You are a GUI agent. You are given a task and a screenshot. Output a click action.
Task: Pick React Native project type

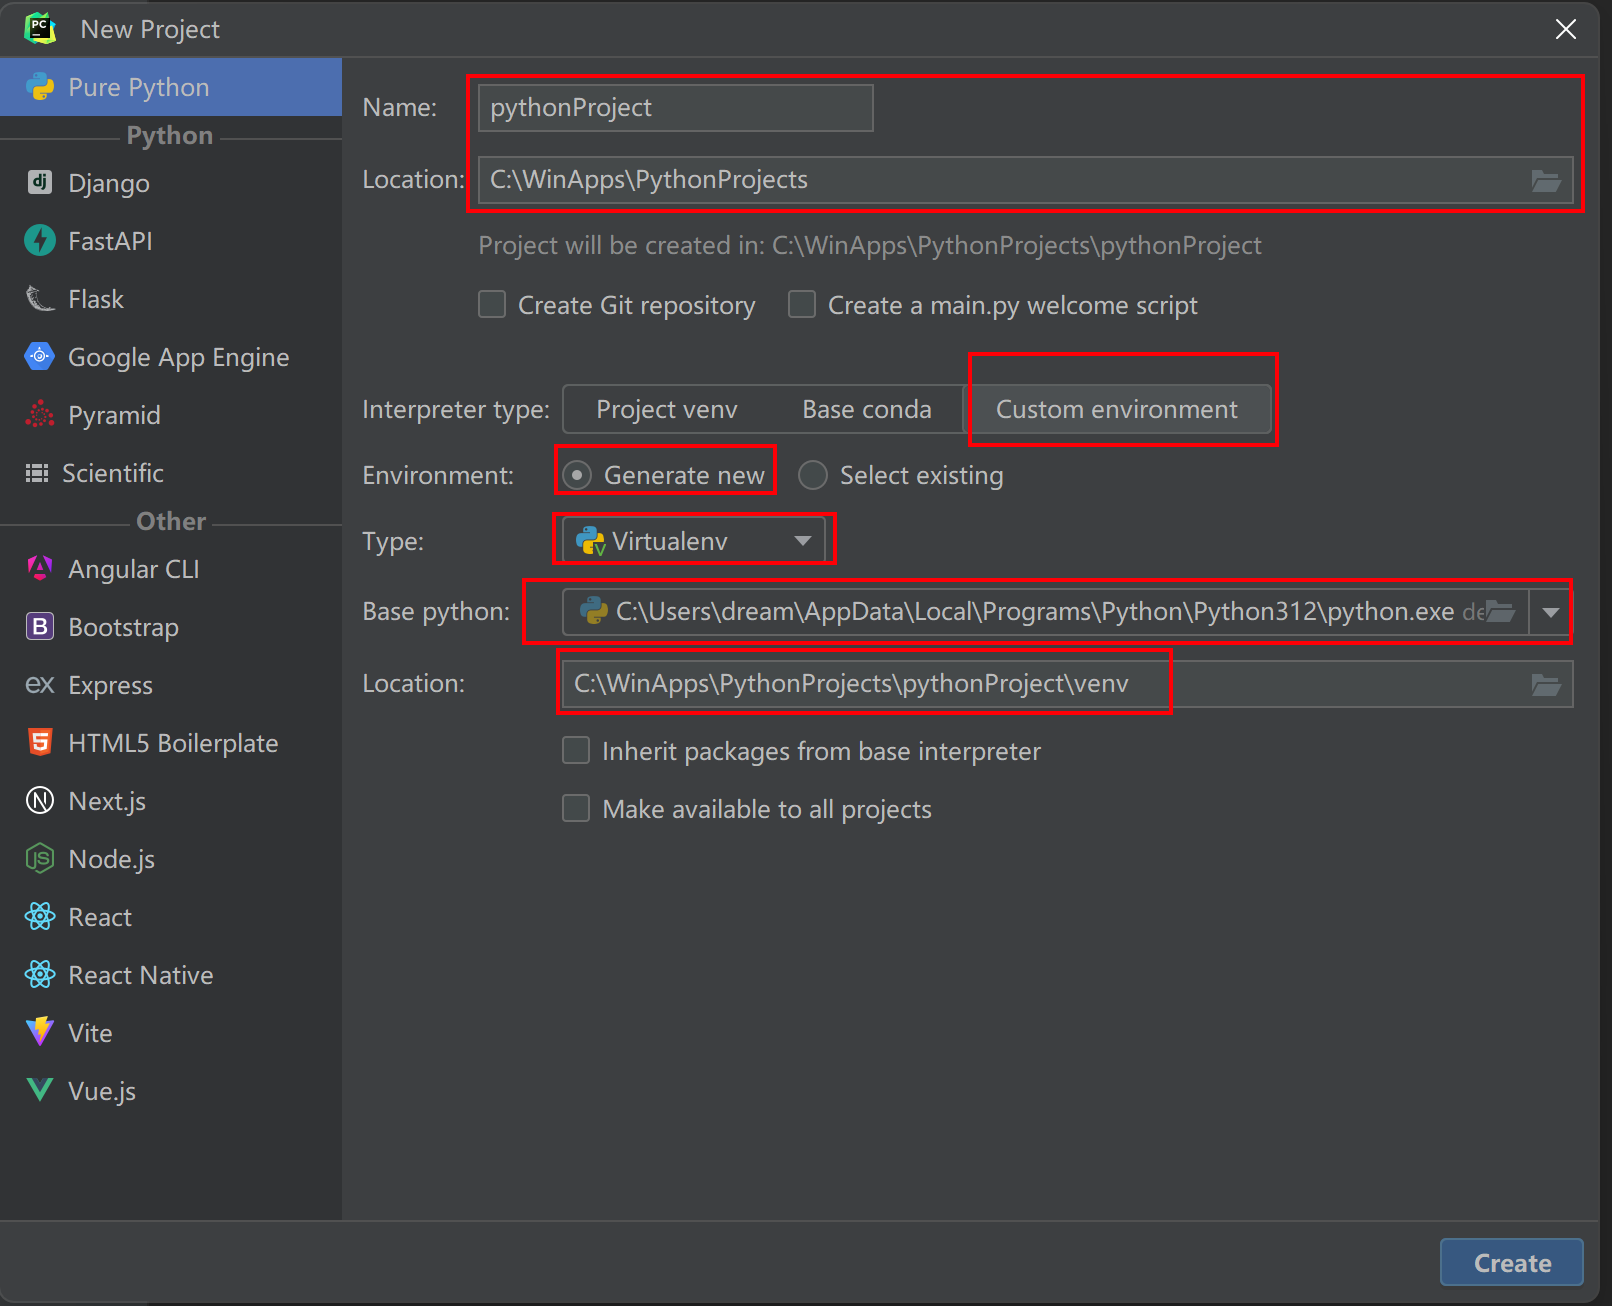[171, 975]
